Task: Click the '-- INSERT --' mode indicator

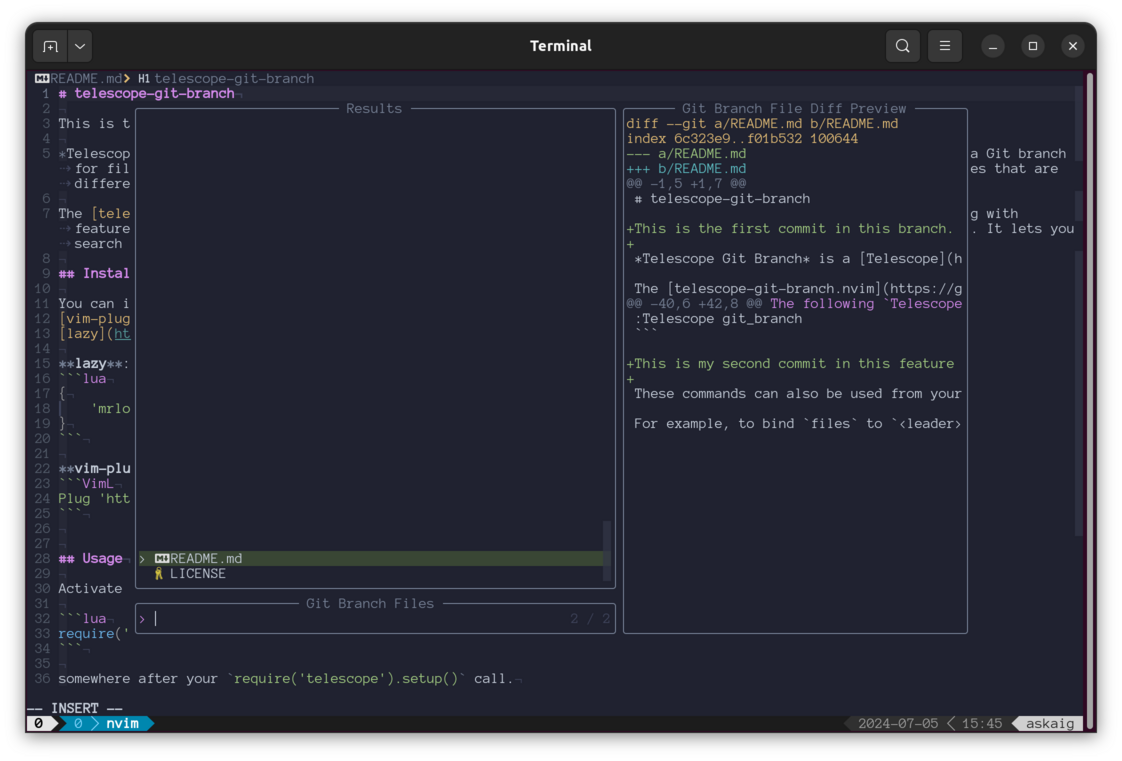Action: [75, 708]
